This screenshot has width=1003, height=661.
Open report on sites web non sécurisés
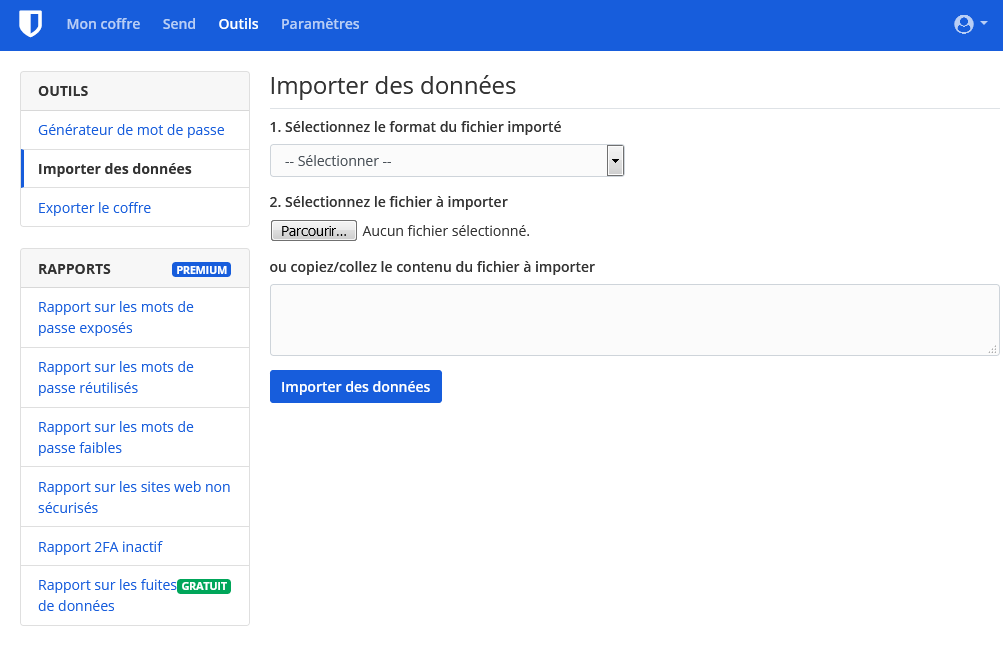pyautogui.click(x=134, y=497)
